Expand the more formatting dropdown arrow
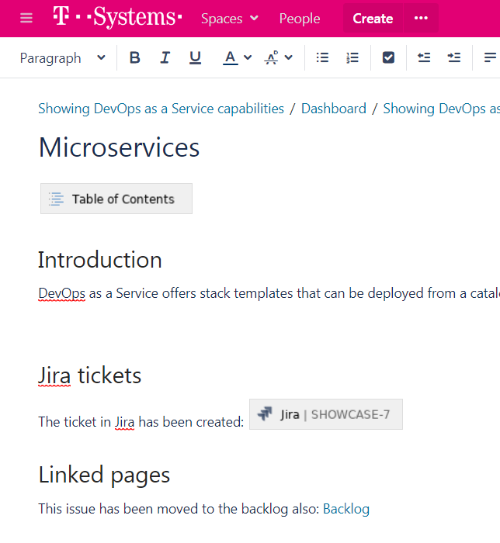 click(x=288, y=57)
